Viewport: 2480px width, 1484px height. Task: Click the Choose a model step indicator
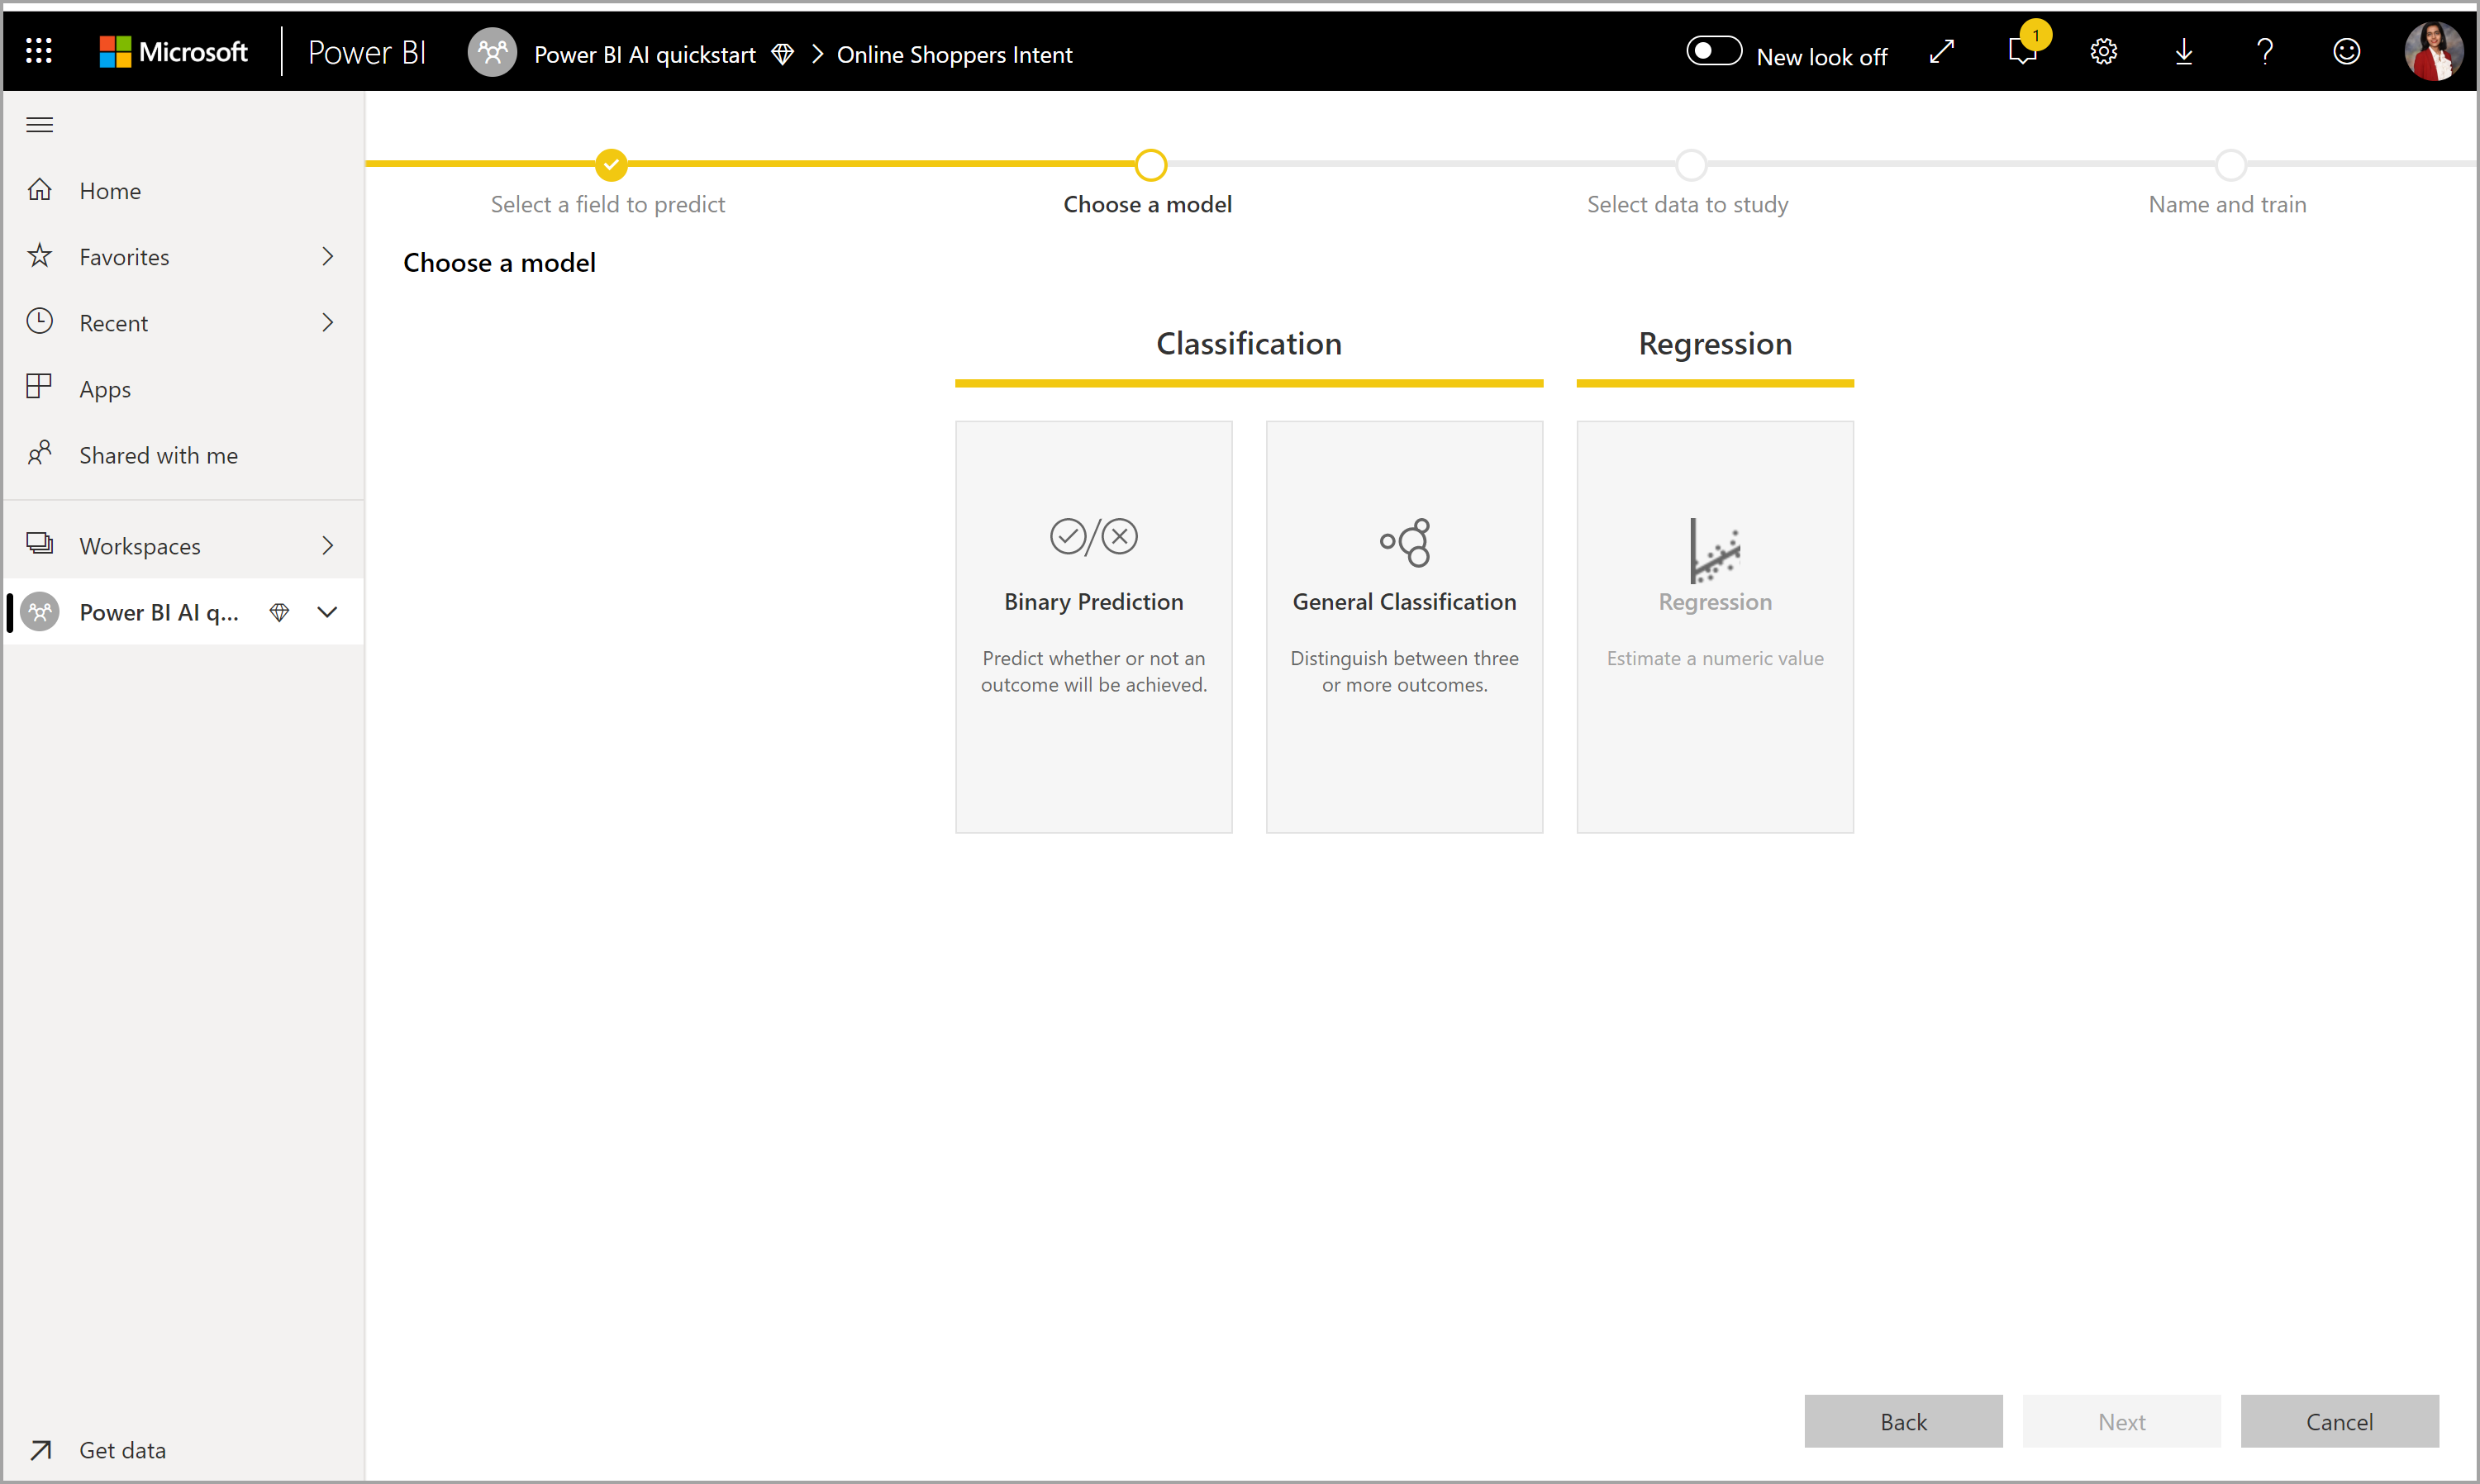1148,164
